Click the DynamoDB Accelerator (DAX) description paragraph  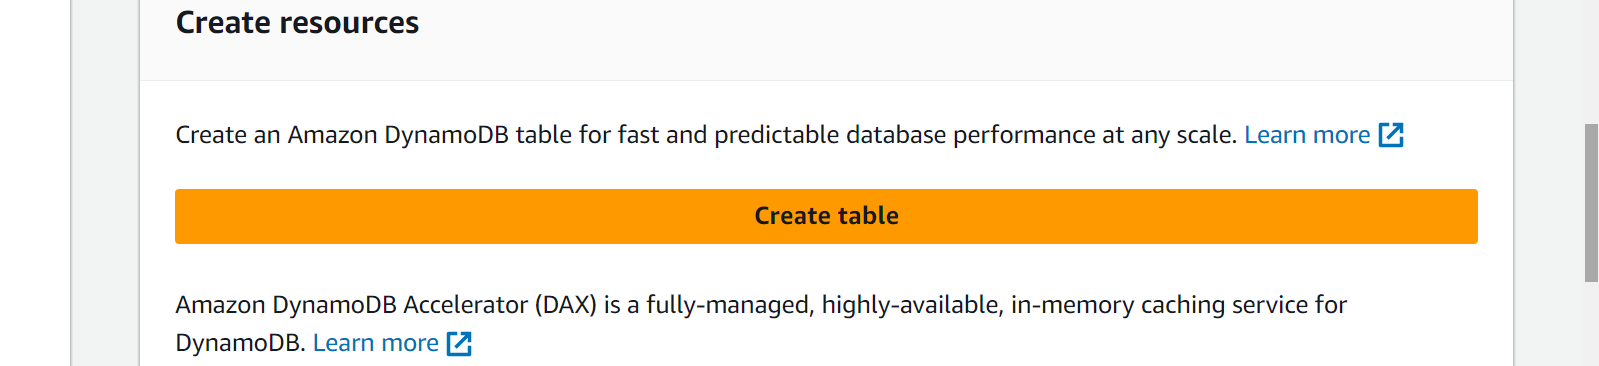click(x=761, y=323)
